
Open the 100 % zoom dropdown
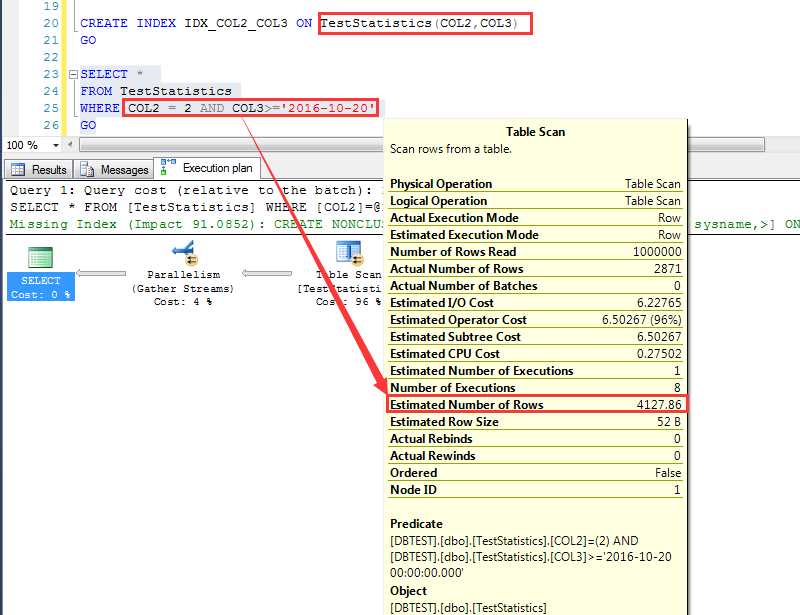(x=56, y=145)
